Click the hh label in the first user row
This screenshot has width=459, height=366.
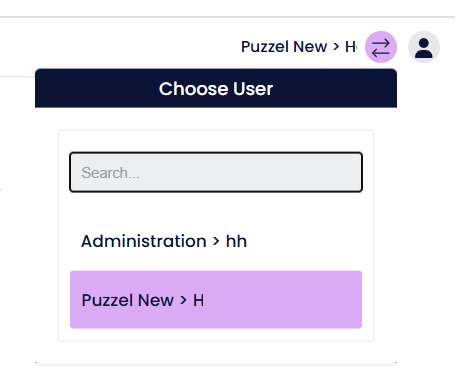point(236,241)
